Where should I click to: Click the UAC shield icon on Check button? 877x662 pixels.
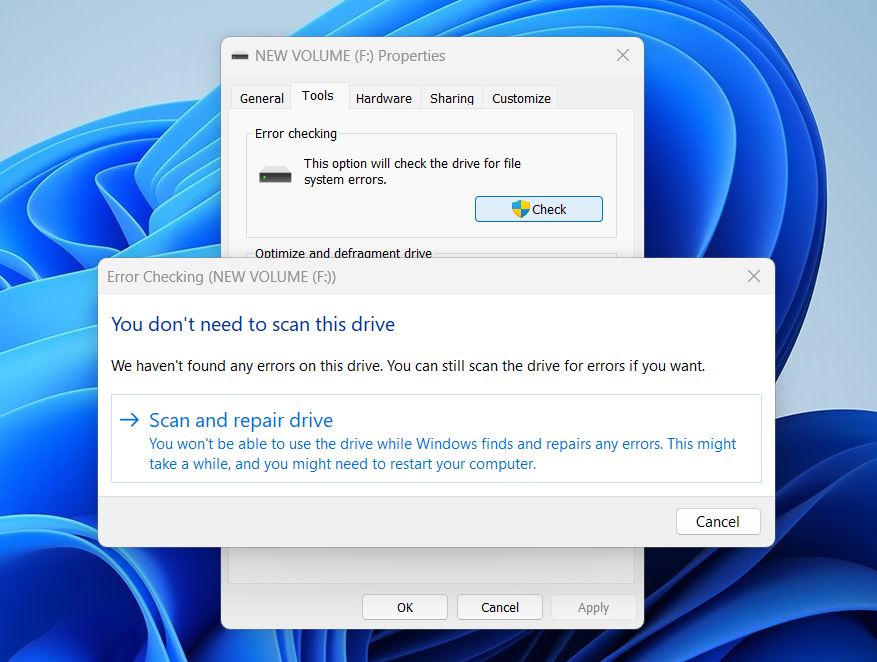[519, 209]
